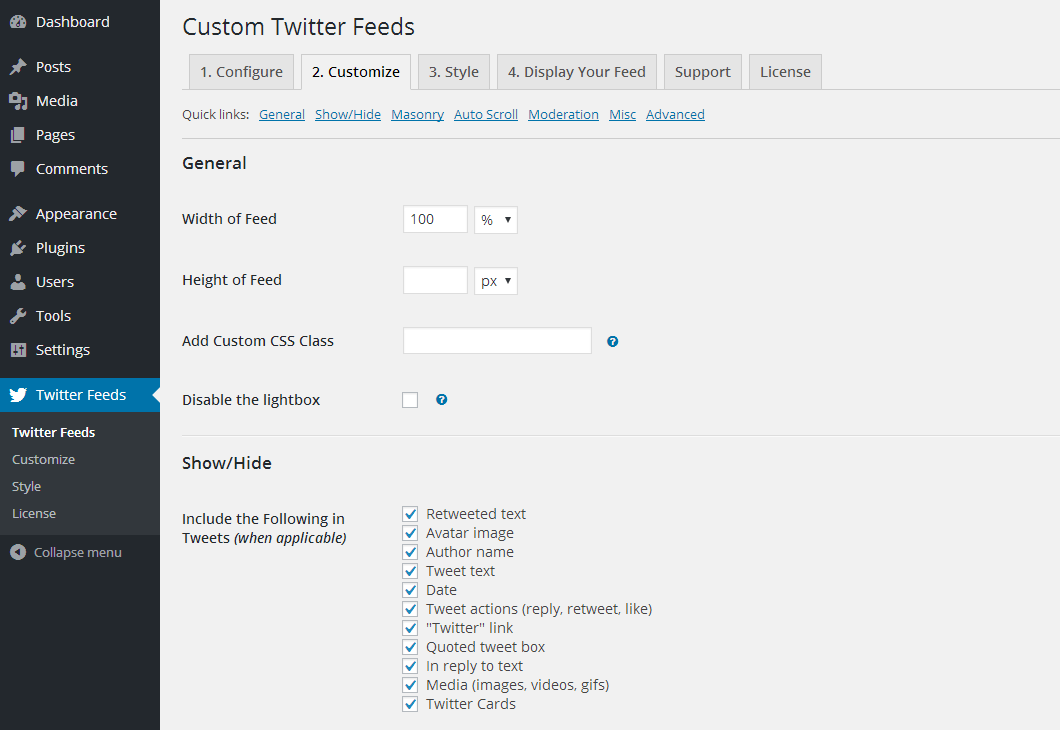This screenshot has width=1060, height=730.
Task: Toggle the Twitter Cards checkbox
Action: [410, 704]
